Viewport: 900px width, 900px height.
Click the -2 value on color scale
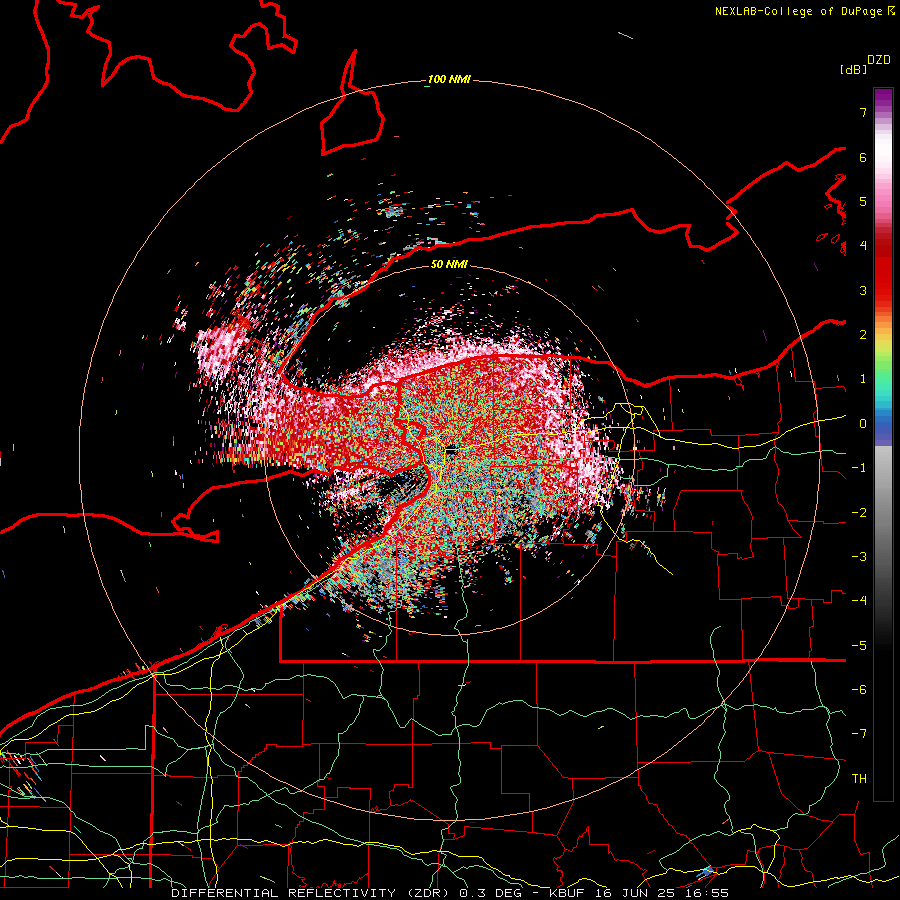pos(859,513)
